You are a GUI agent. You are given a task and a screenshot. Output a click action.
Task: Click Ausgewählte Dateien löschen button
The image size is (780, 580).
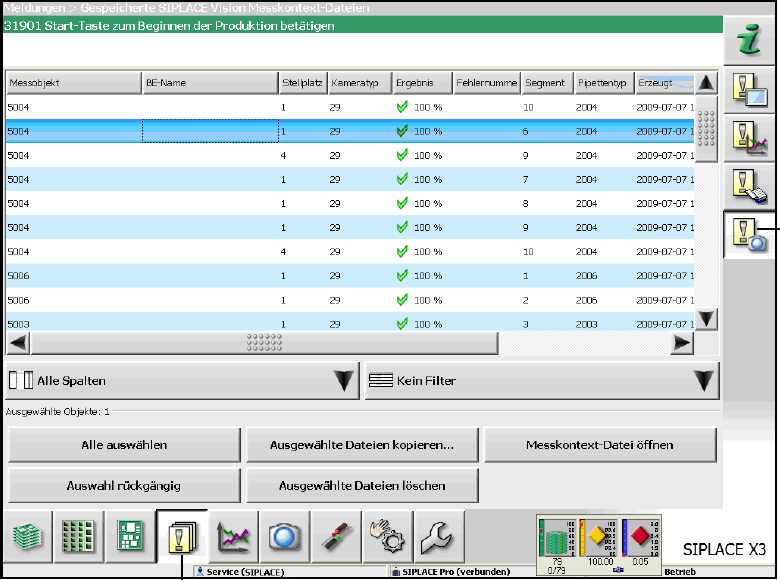(x=362, y=486)
